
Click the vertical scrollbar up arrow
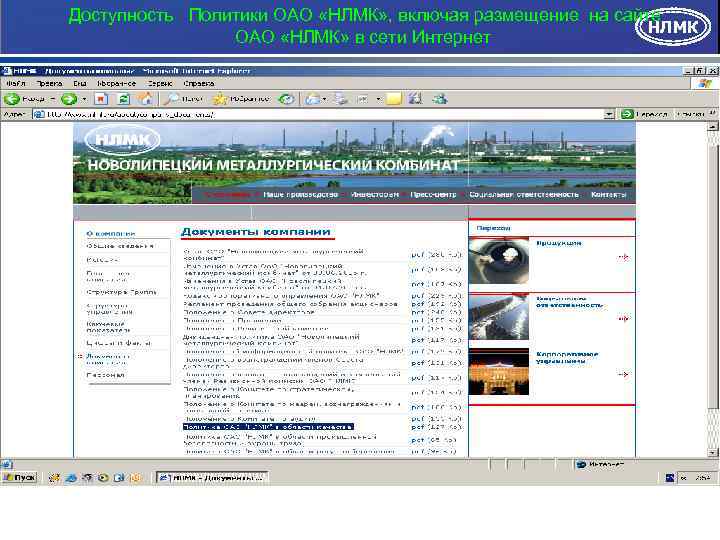click(713, 127)
